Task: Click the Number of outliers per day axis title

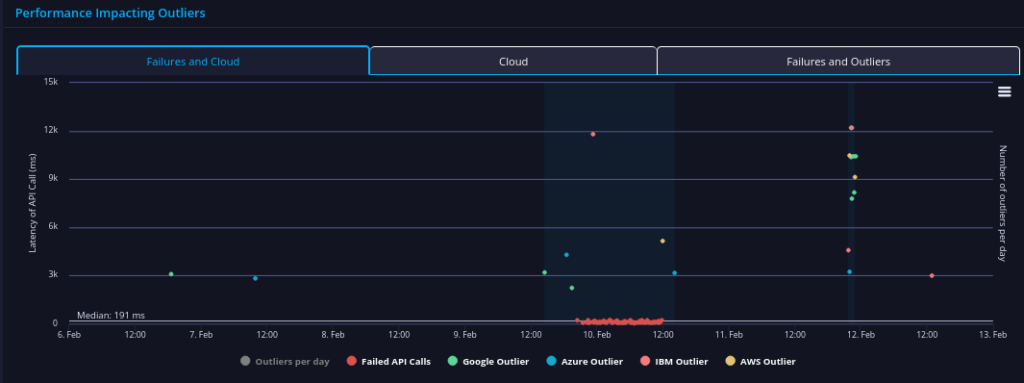Action: tap(1002, 203)
